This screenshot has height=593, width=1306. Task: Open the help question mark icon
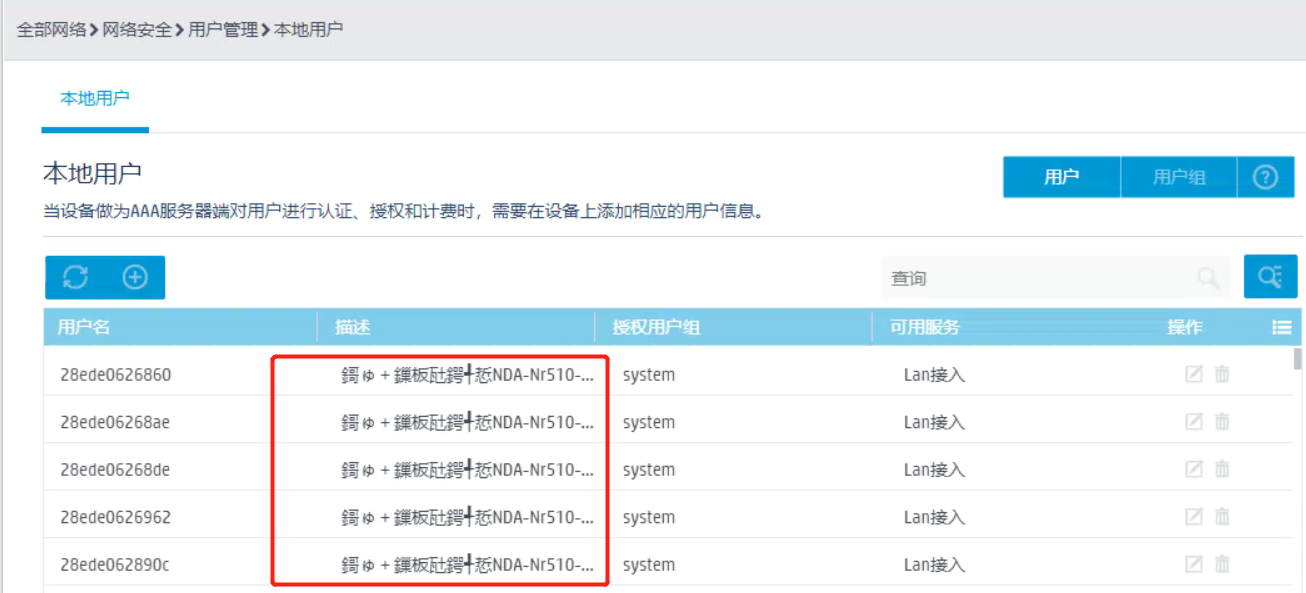[x=1265, y=178]
